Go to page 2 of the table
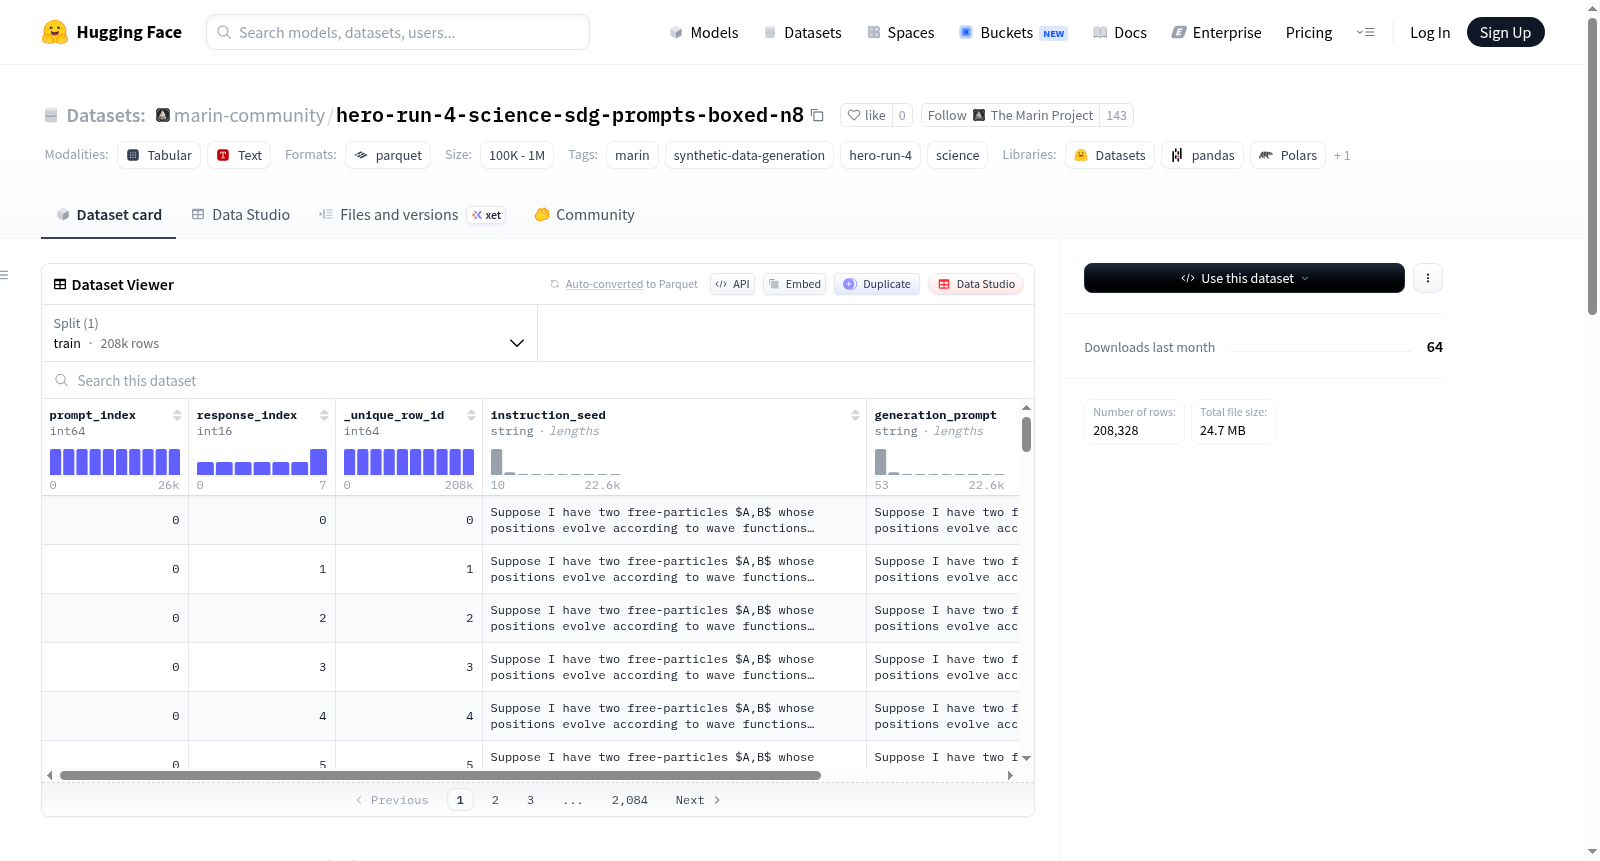The image size is (1600, 861). pos(495,800)
